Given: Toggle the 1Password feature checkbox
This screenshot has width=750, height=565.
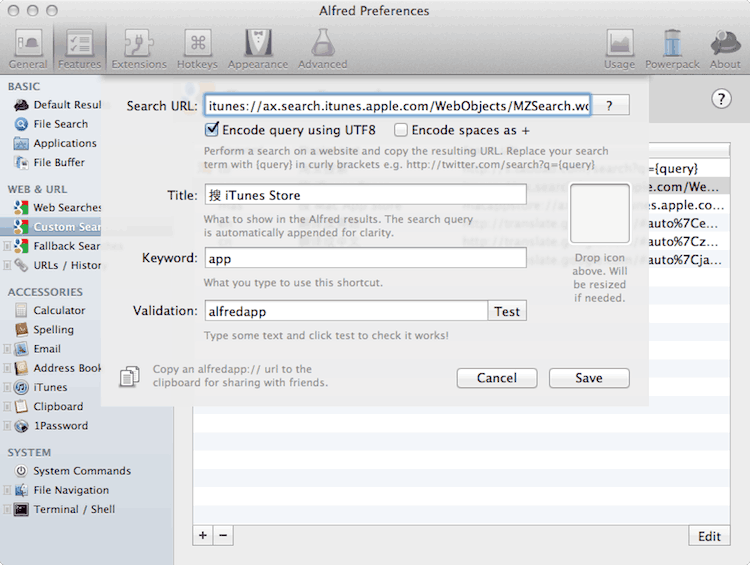Looking at the screenshot, I should pos(7,426).
